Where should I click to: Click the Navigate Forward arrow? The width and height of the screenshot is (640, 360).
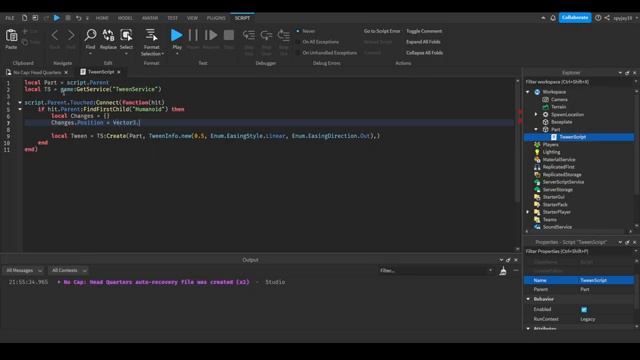click(71, 35)
